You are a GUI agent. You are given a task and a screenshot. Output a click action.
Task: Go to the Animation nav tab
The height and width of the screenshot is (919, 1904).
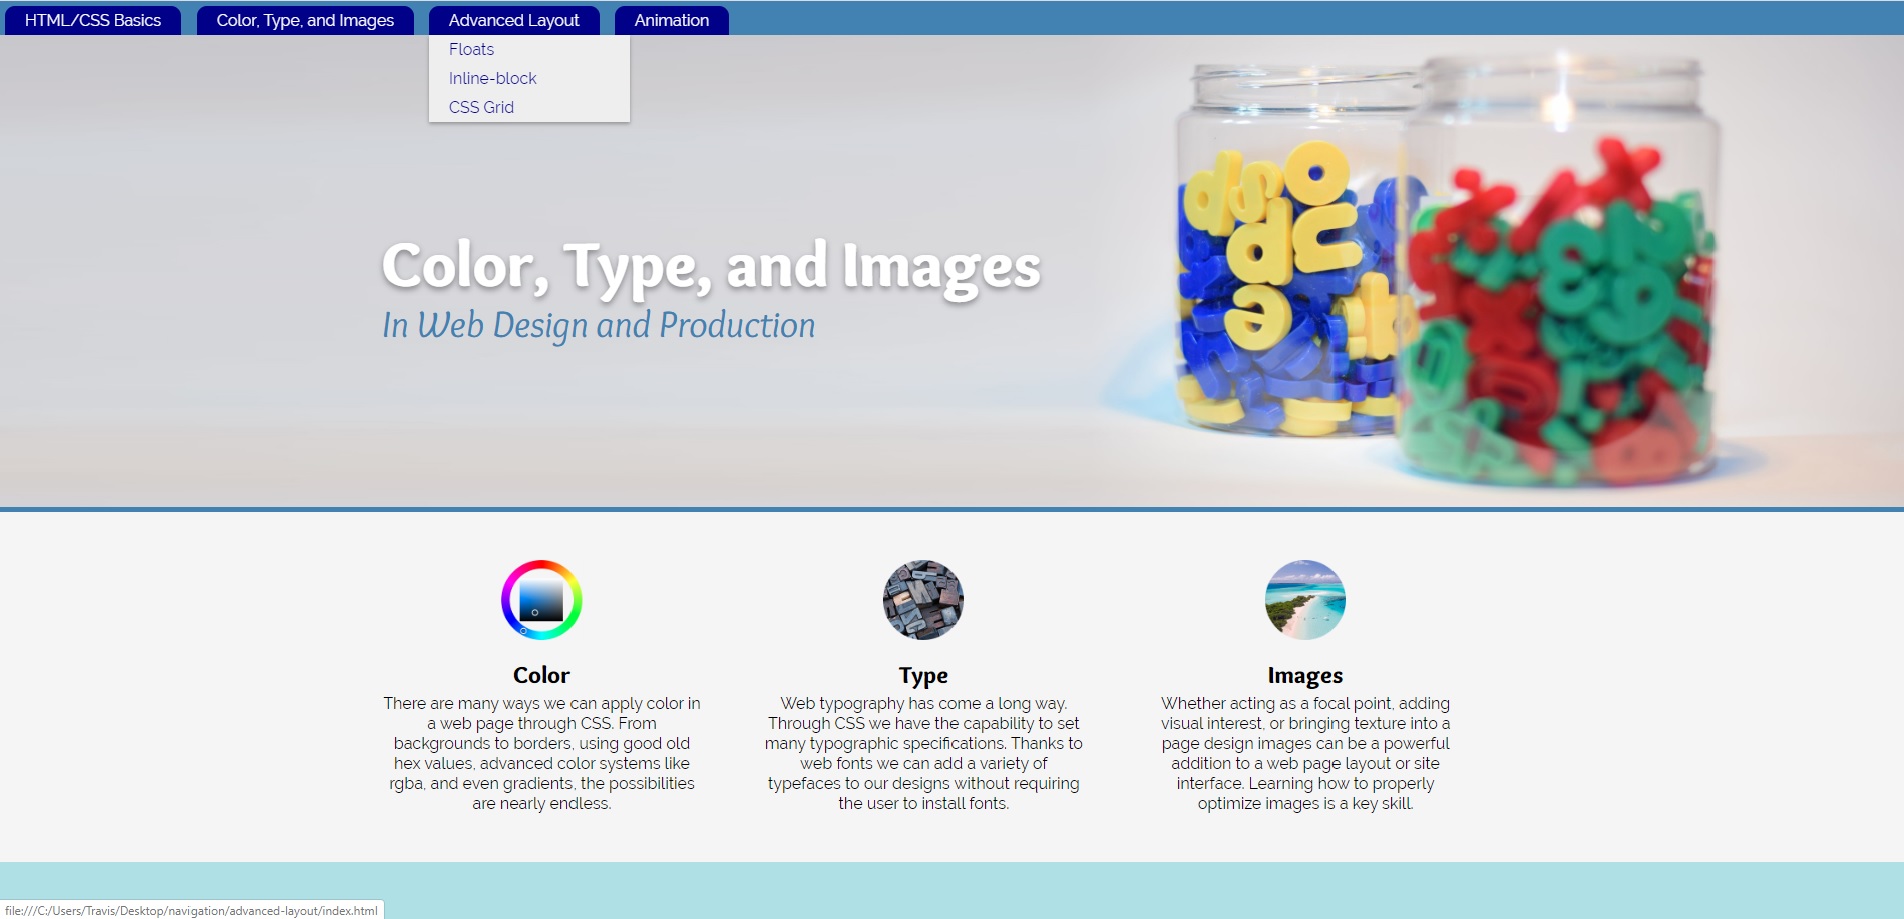[672, 20]
